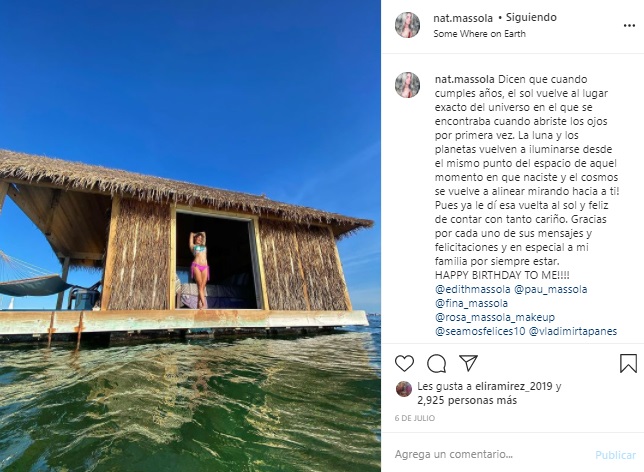Image resolution: width=644 pixels, height=472 pixels.
Task: View the list of 2,925 personas más
Action: [x=467, y=400]
